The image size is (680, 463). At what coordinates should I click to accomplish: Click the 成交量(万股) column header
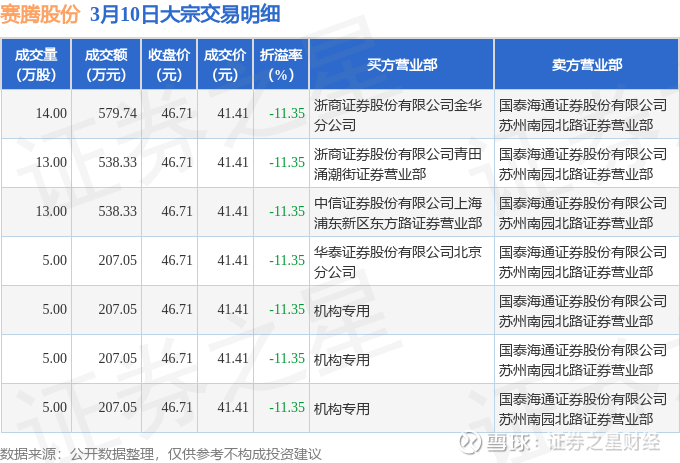click(36, 65)
